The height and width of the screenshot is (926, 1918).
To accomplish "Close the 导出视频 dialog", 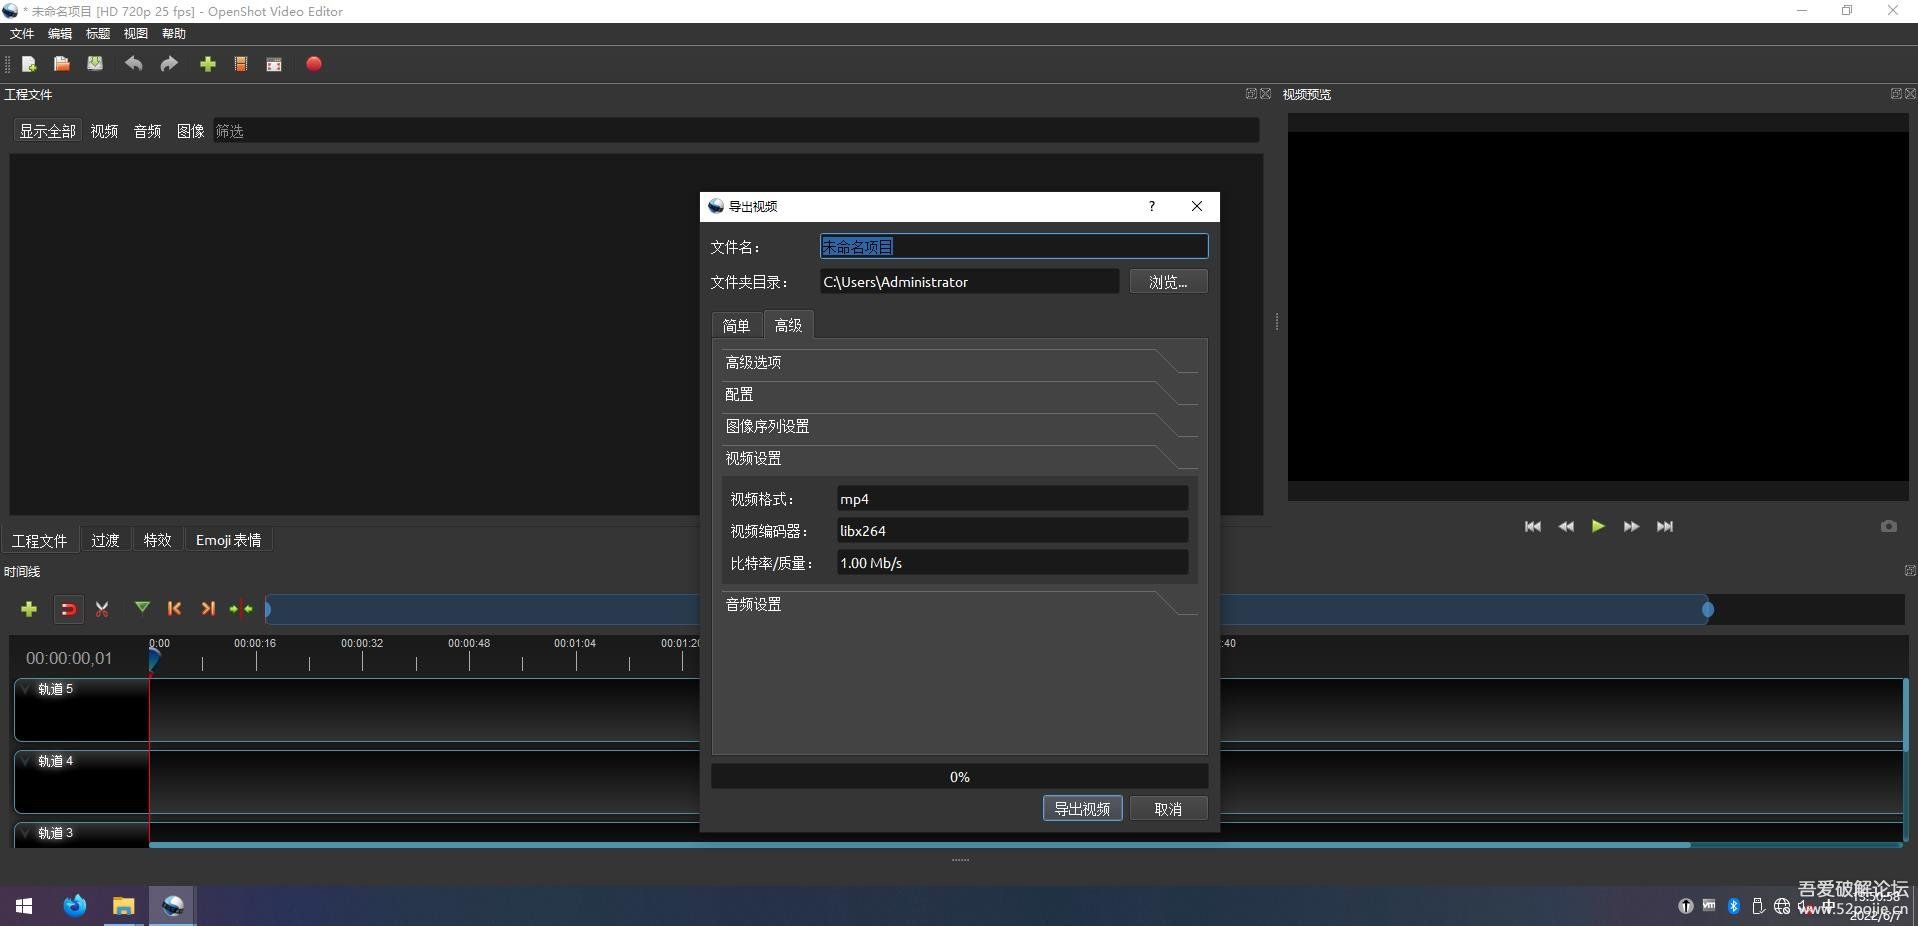I will coord(1197,206).
